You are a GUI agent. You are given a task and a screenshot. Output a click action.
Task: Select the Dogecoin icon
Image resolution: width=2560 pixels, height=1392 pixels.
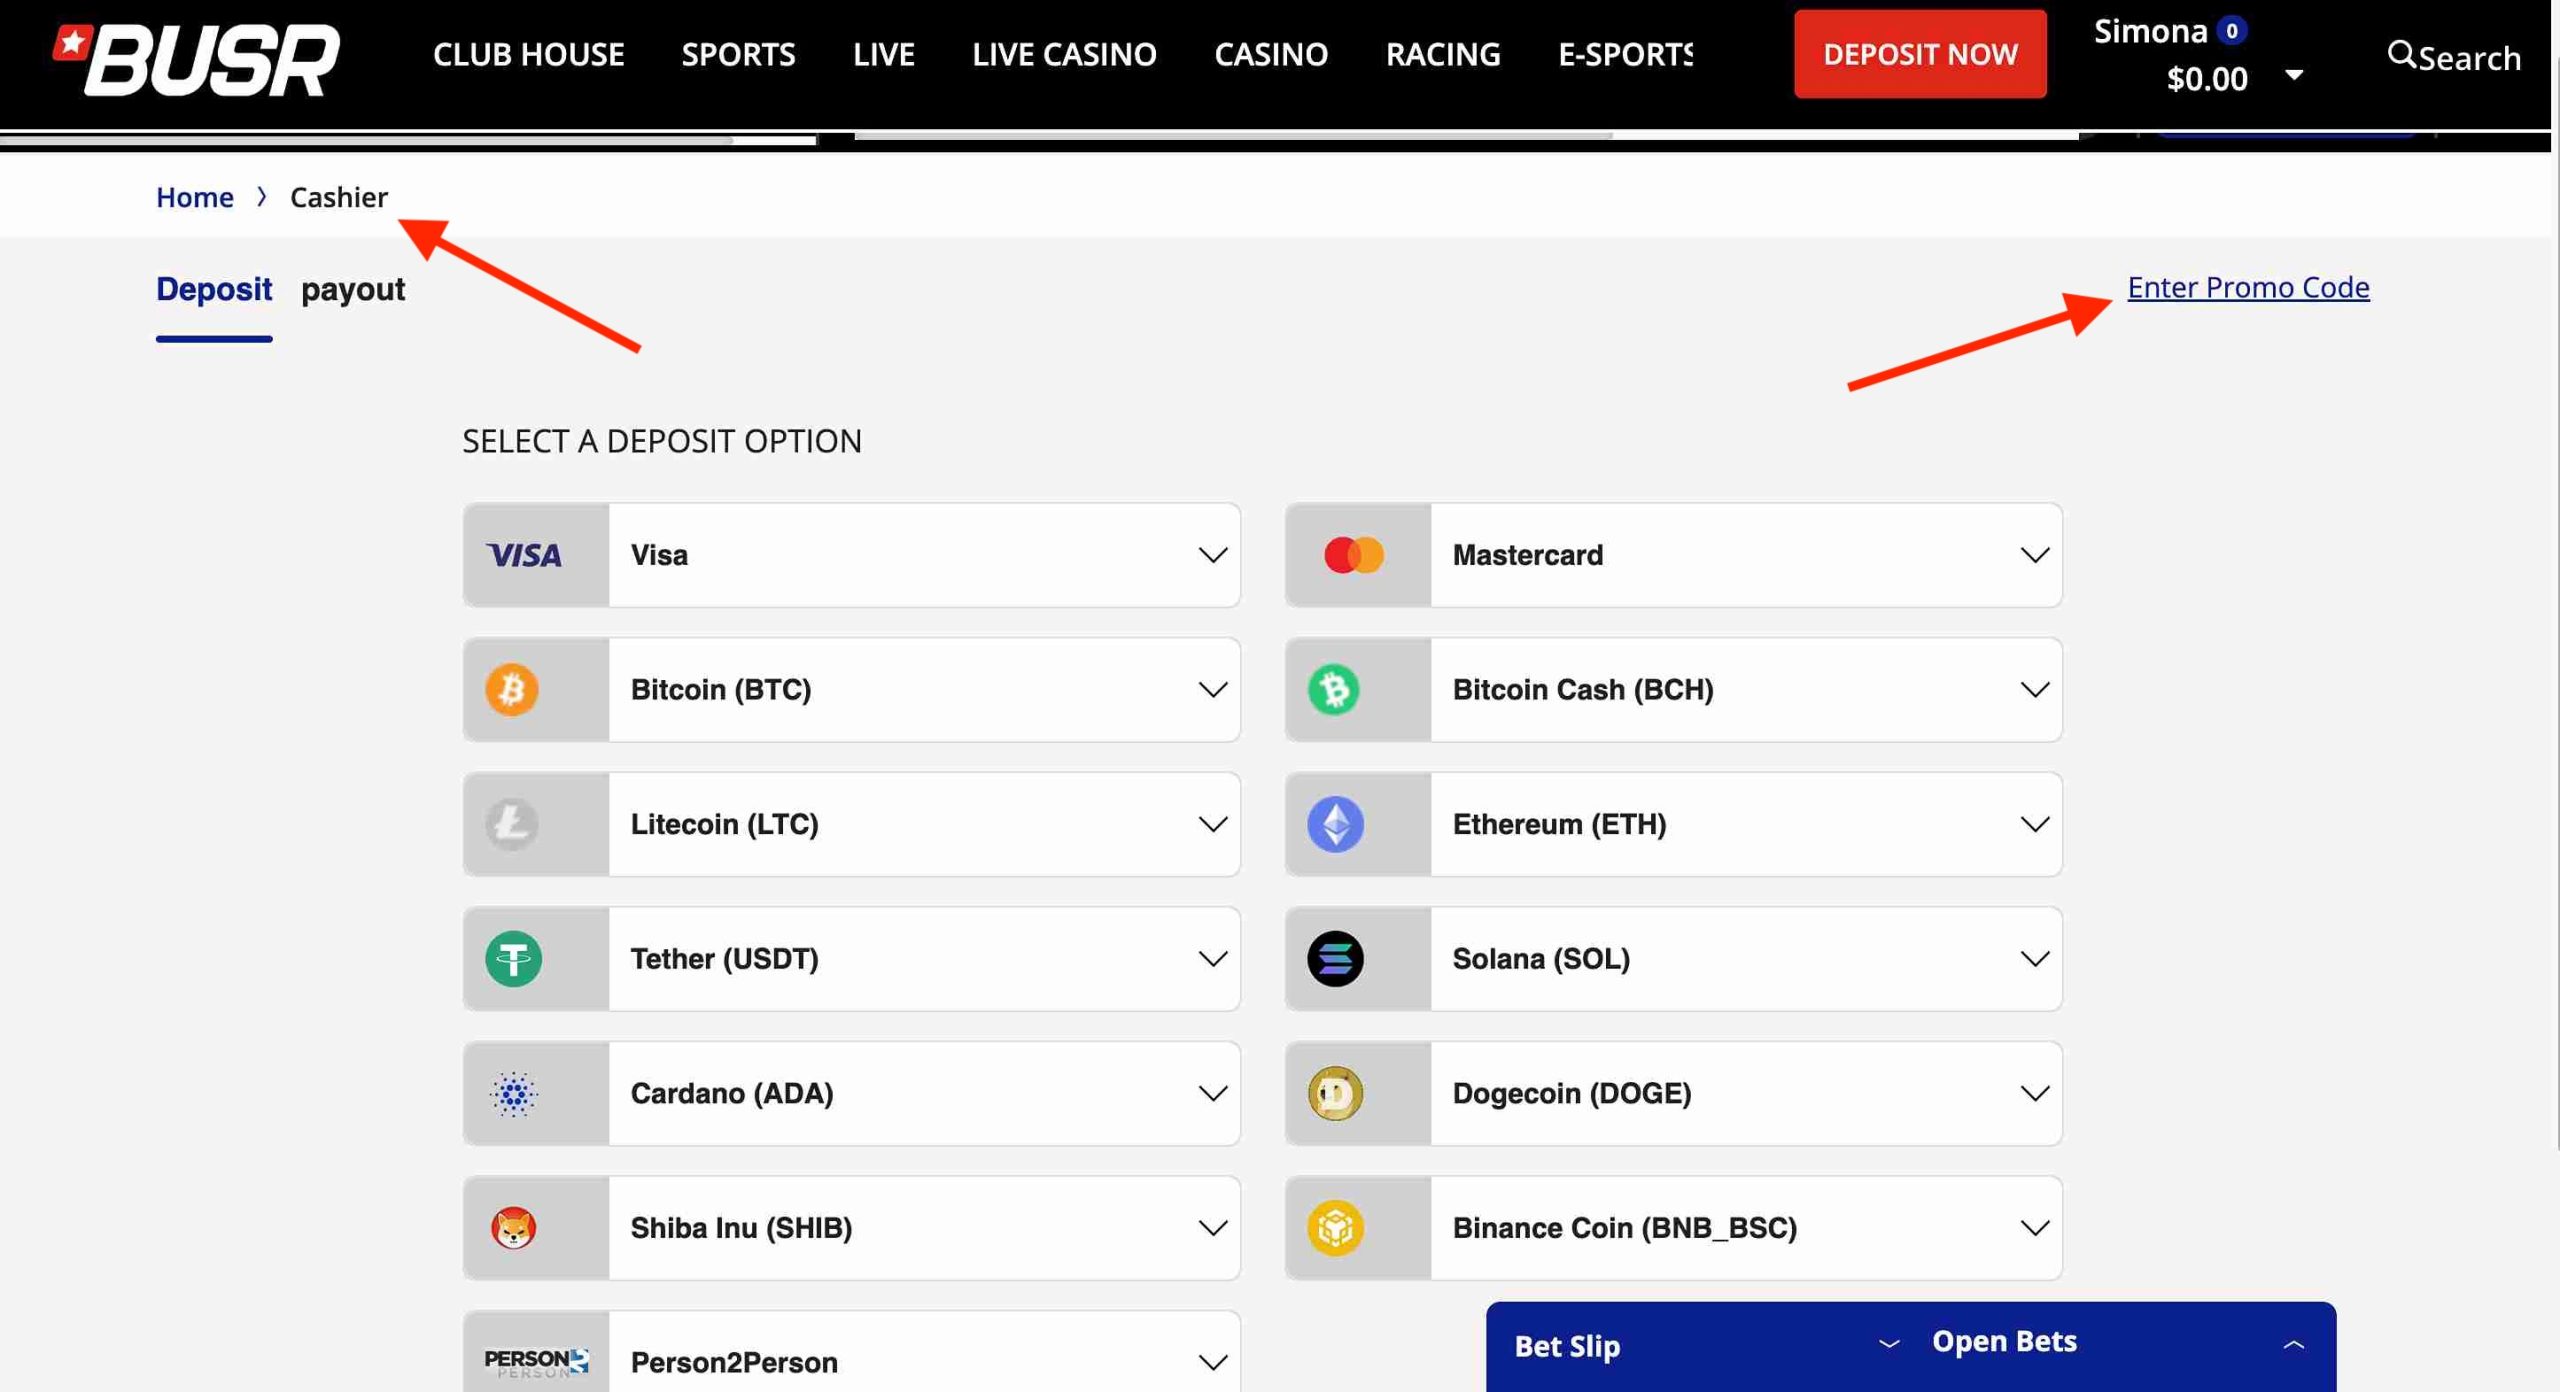(x=1337, y=1093)
